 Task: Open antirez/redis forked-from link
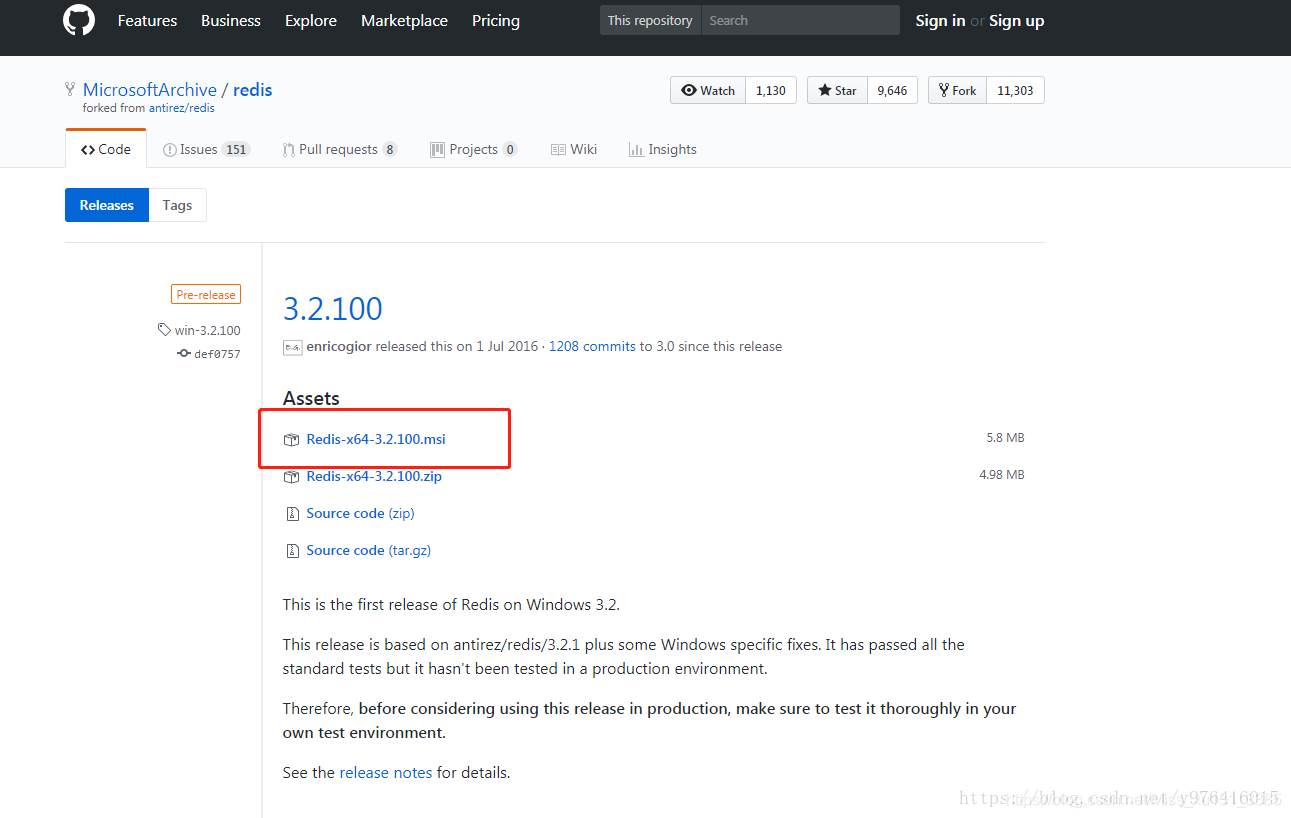point(182,108)
